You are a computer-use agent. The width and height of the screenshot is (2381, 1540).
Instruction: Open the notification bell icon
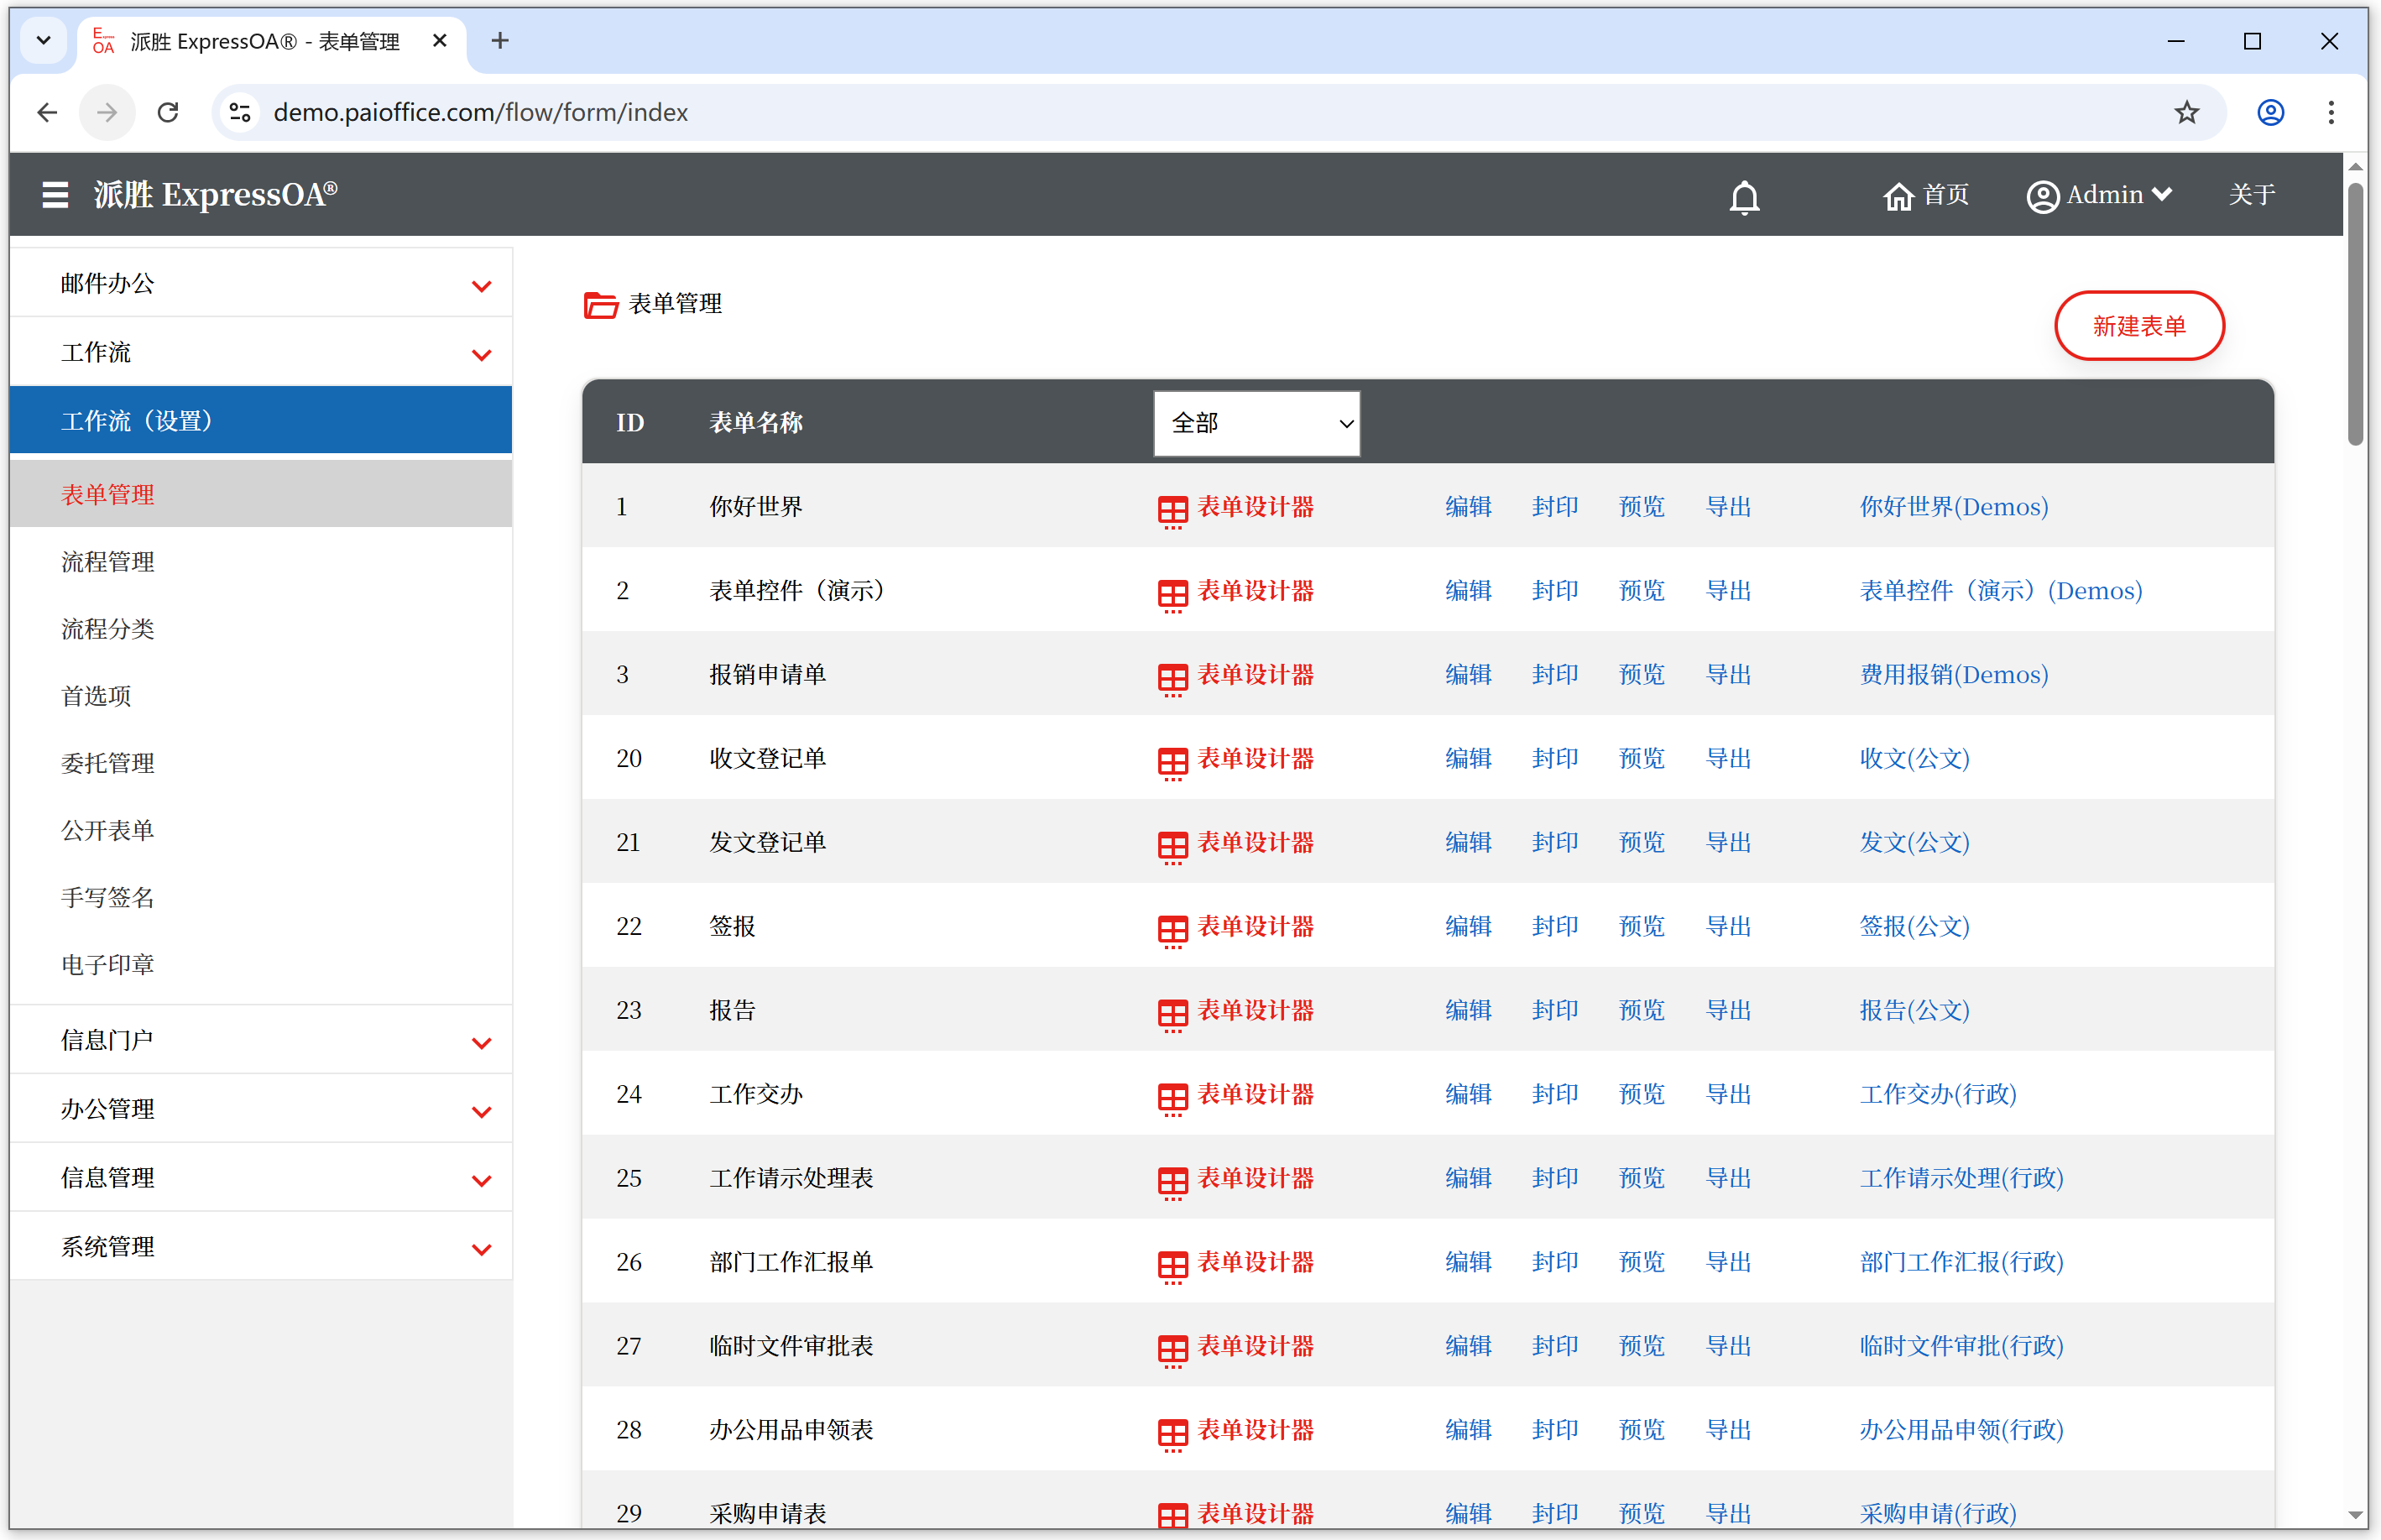pos(1744,197)
